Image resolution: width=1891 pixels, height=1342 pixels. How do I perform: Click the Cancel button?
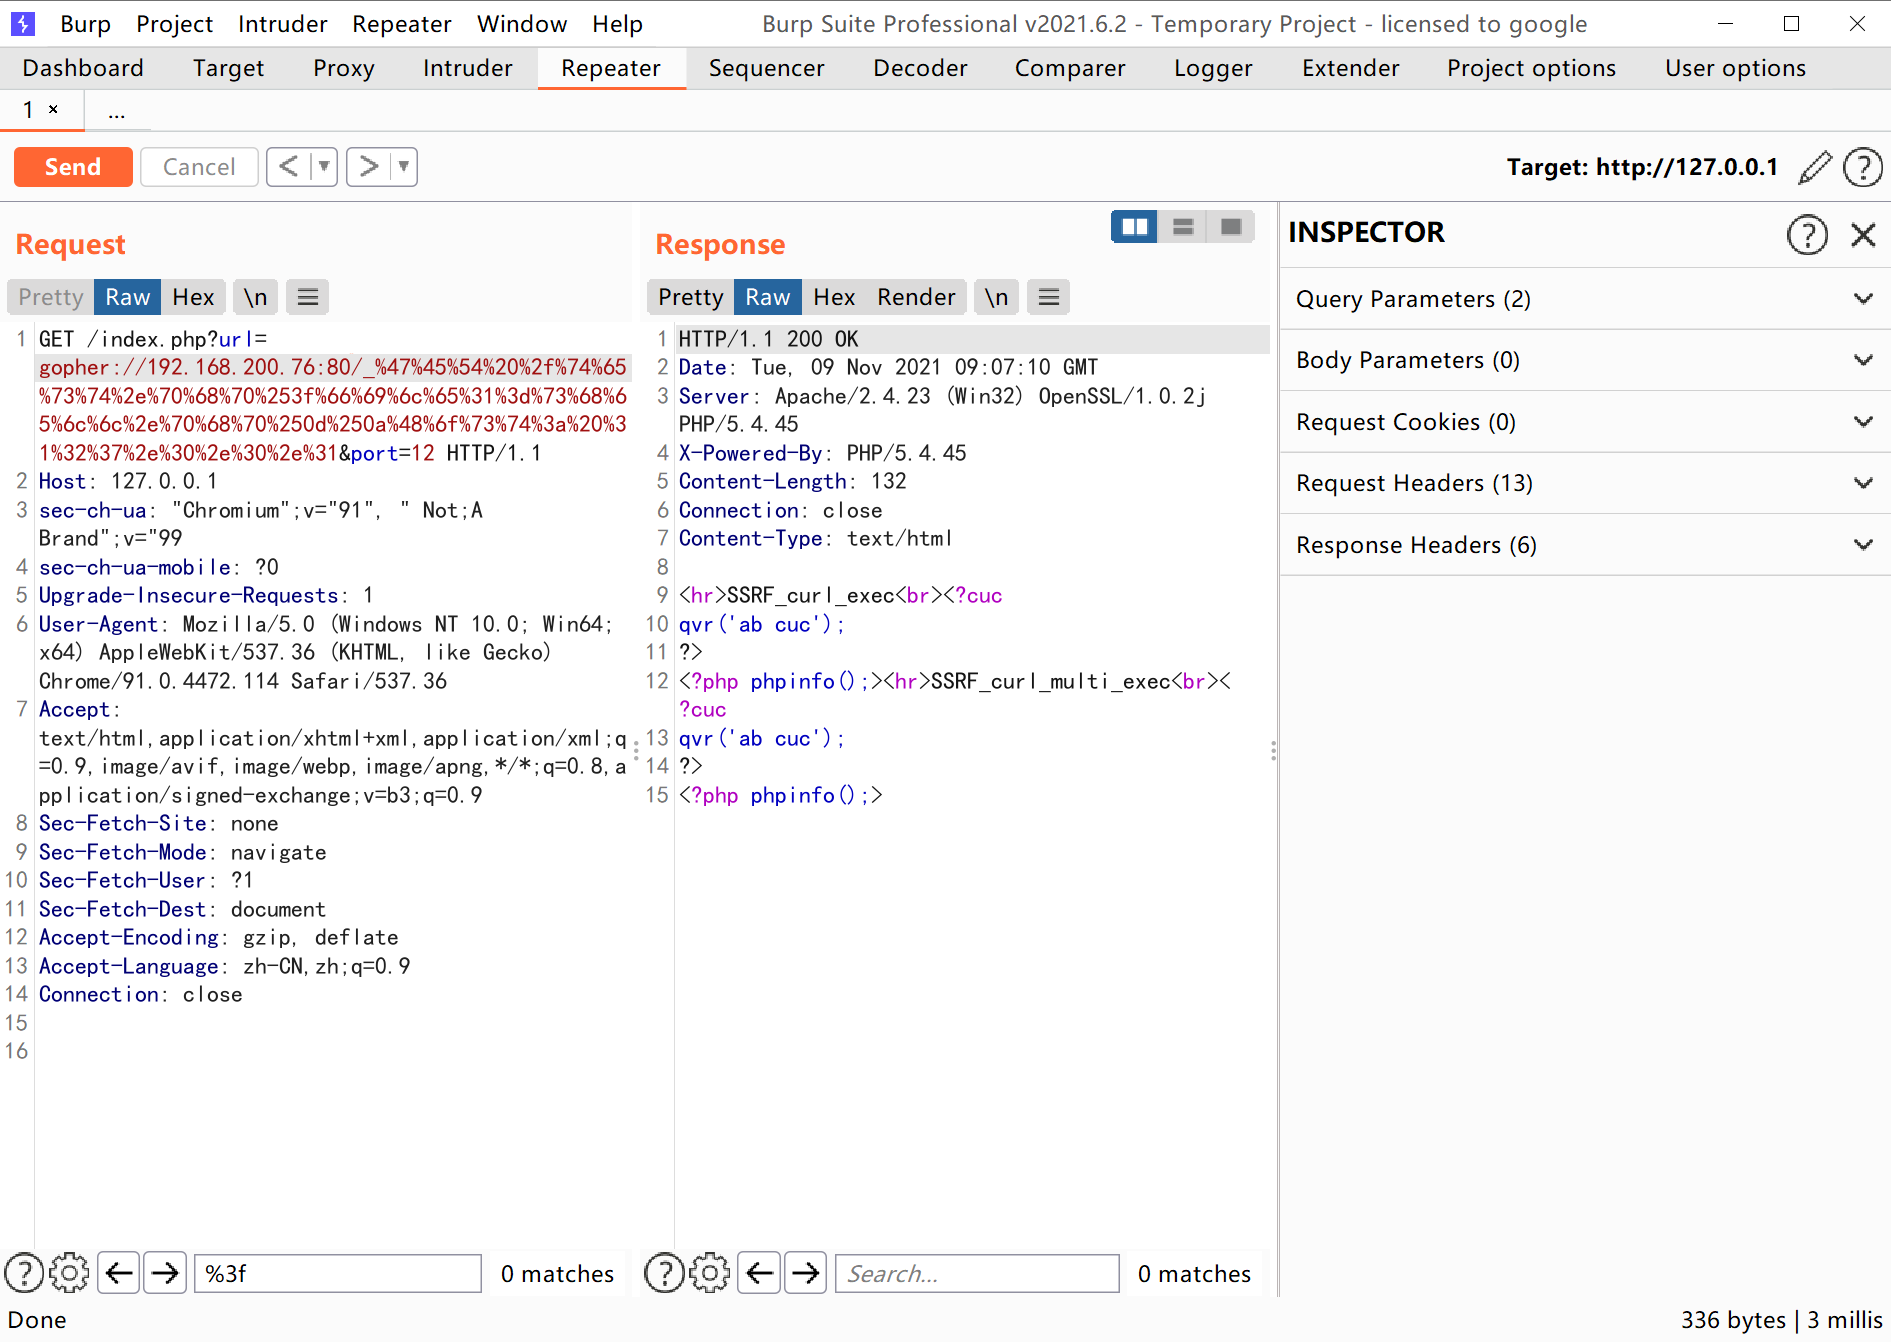tap(199, 167)
